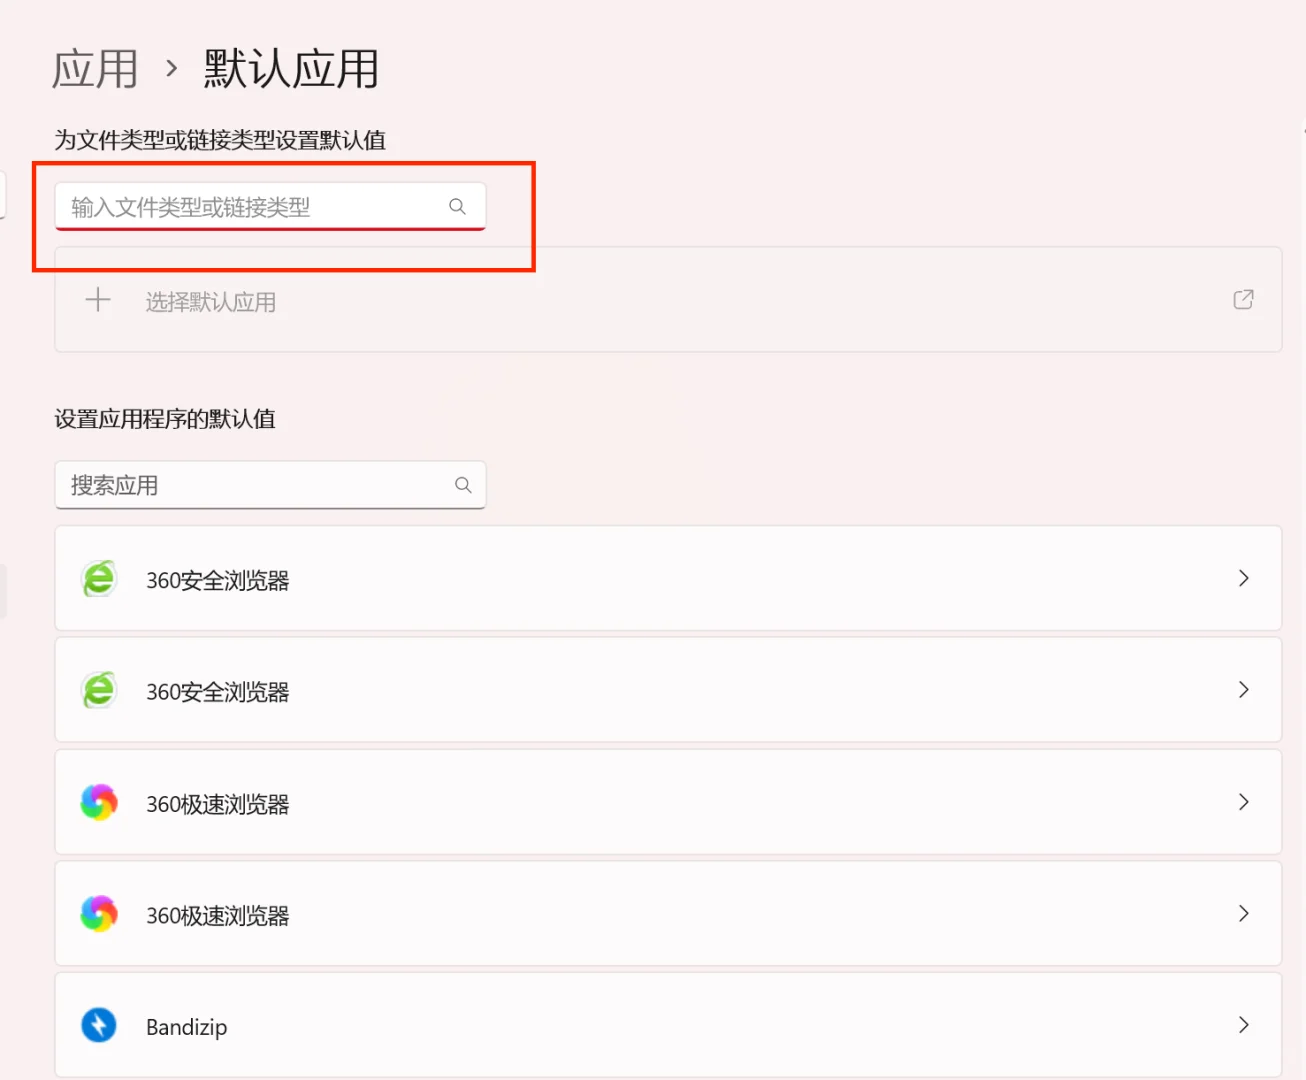Click the first 360安全浏览器 app icon

[x=99, y=579]
